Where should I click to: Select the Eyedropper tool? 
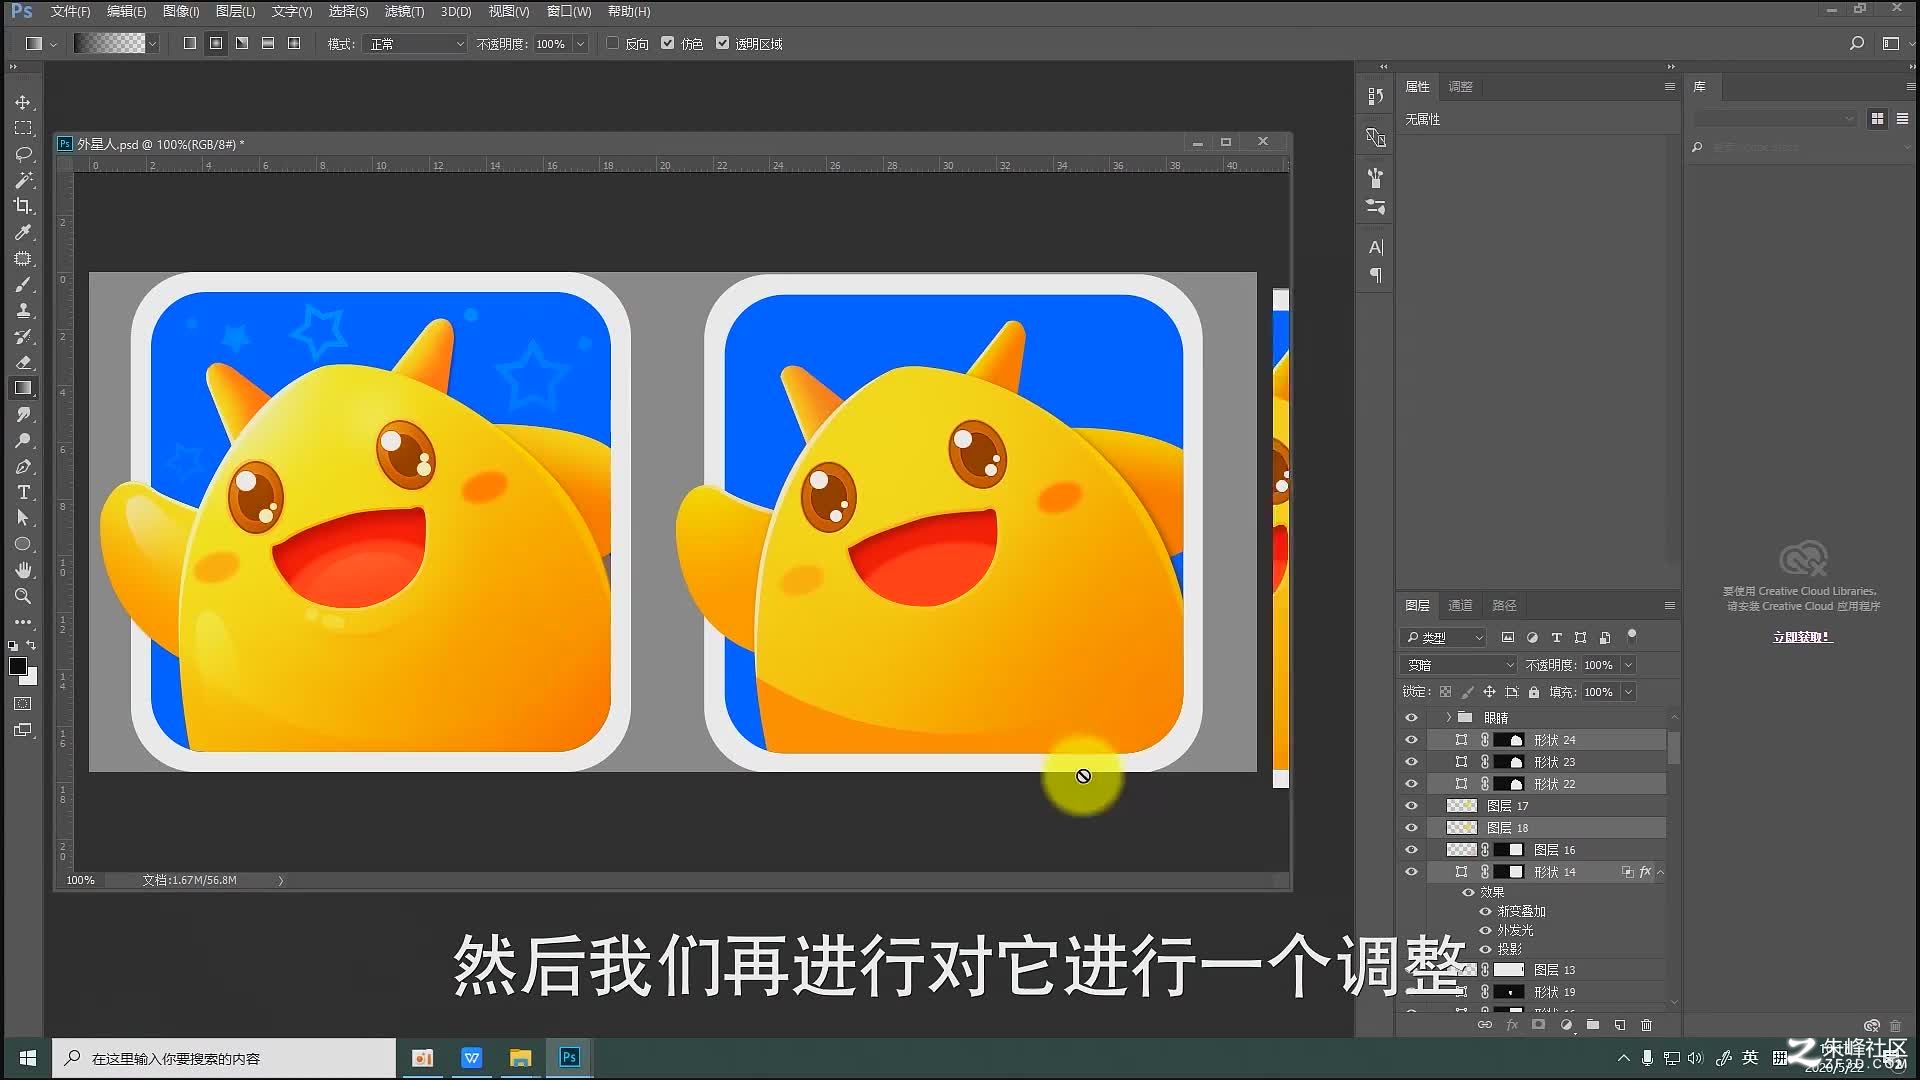click(23, 232)
